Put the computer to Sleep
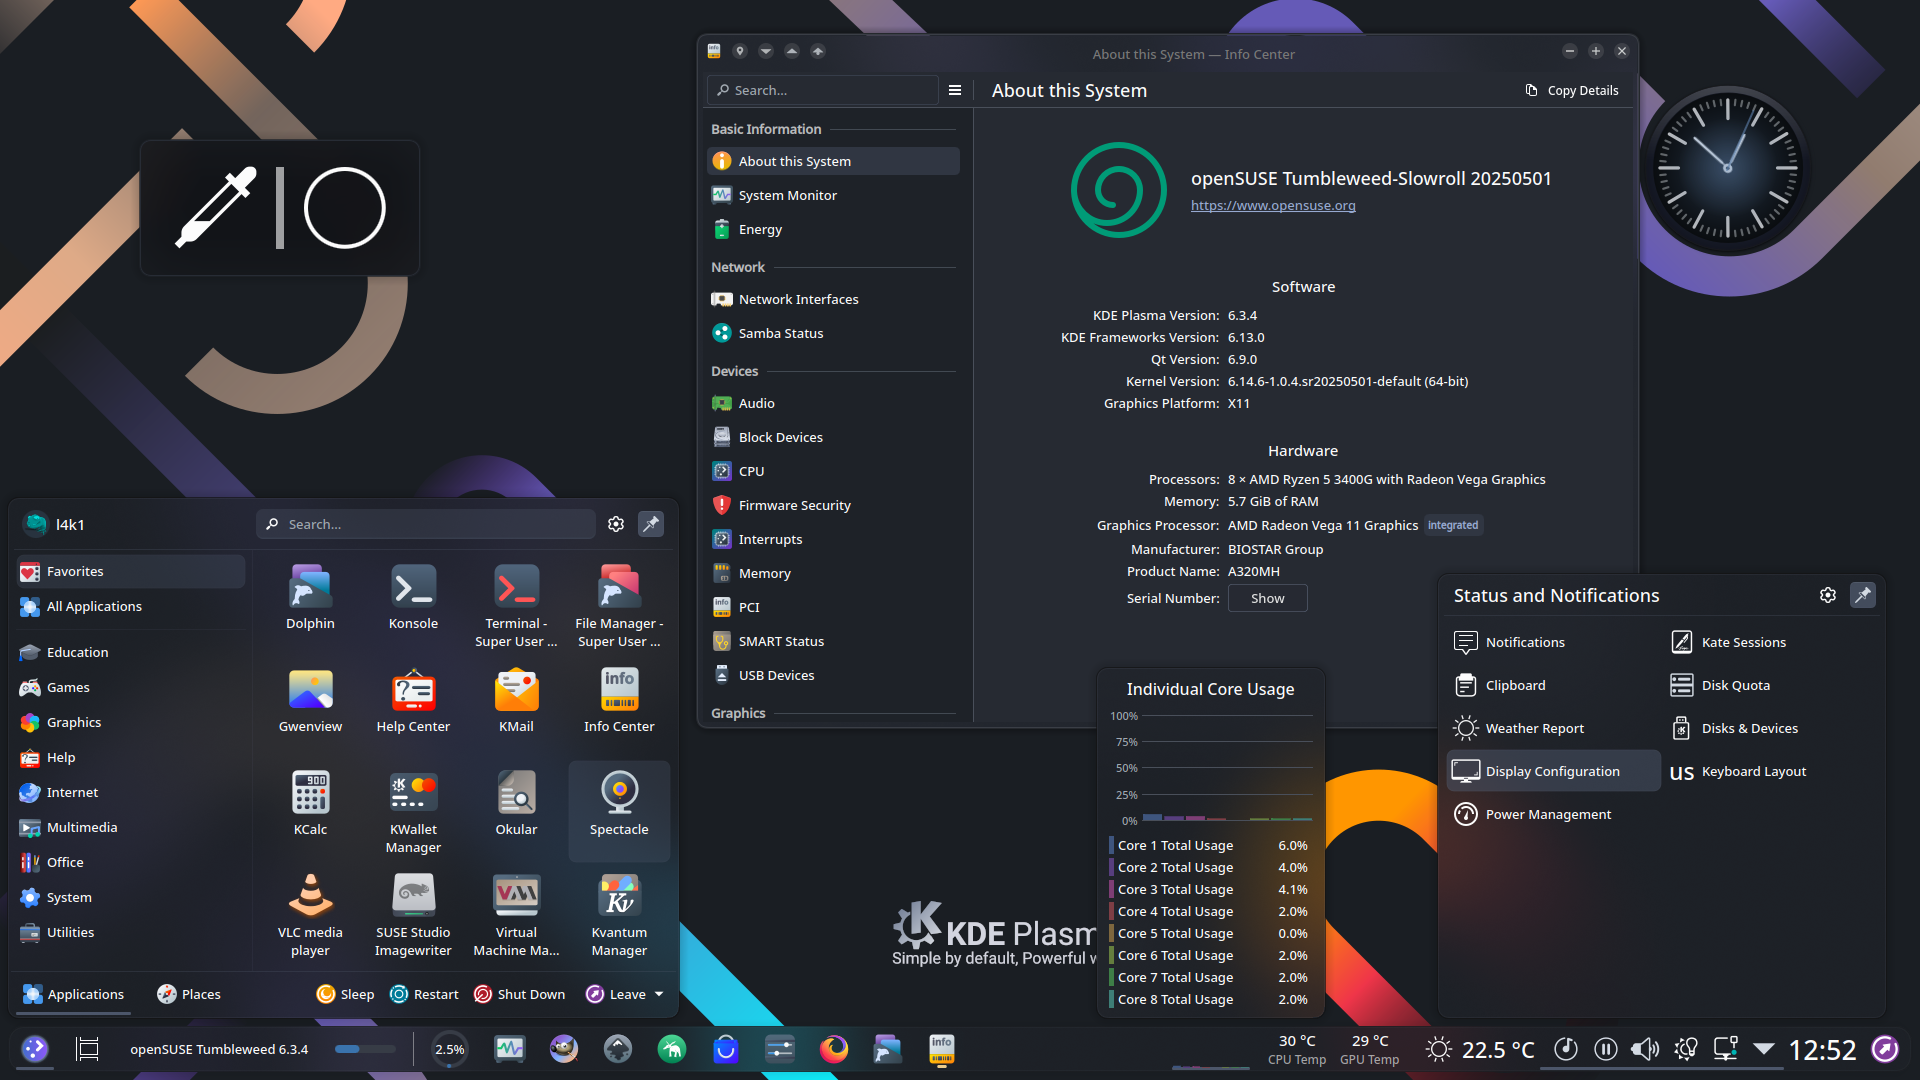1920x1080 pixels. click(x=345, y=994)
